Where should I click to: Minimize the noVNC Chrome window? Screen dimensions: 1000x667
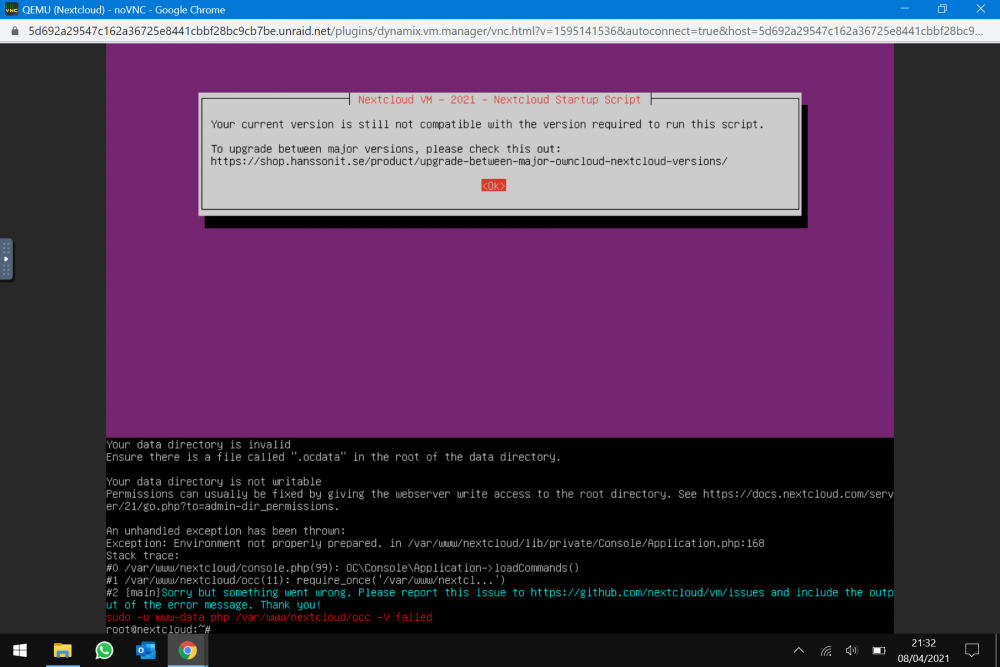904,9
